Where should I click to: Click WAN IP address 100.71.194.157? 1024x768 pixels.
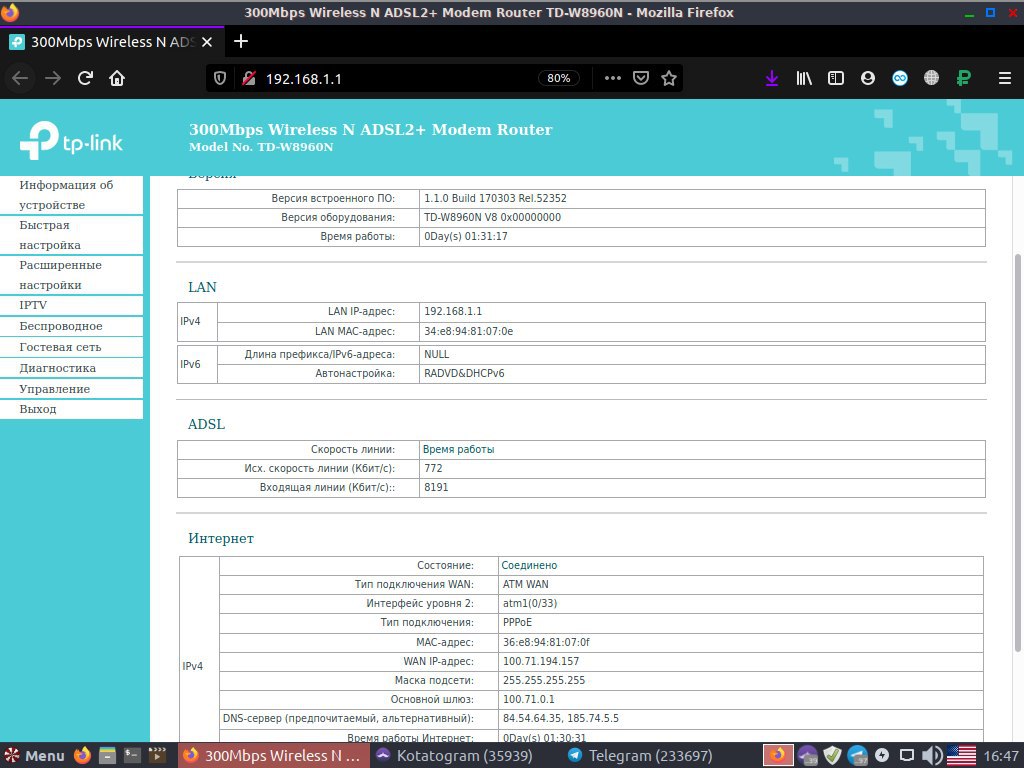pos(541,662)
